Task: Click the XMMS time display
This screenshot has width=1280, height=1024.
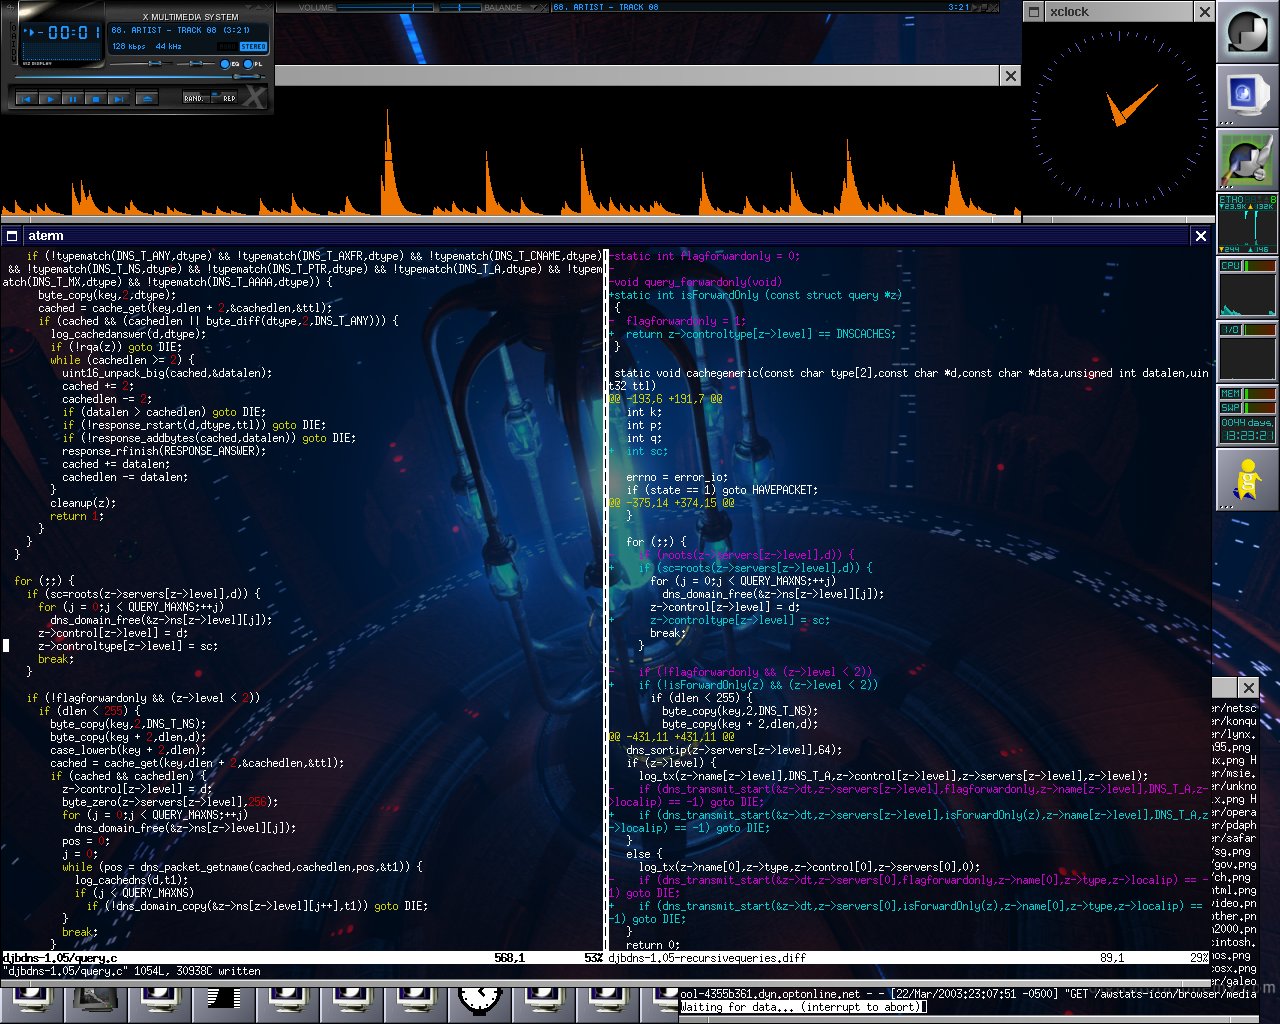Action: point(66,33)
